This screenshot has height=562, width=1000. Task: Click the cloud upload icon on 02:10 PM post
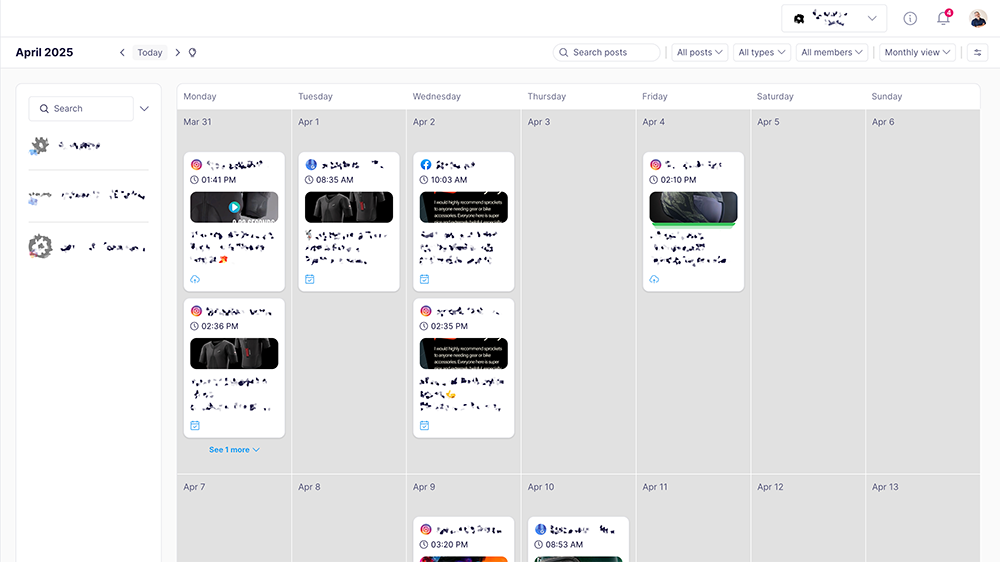click(654, 279)
